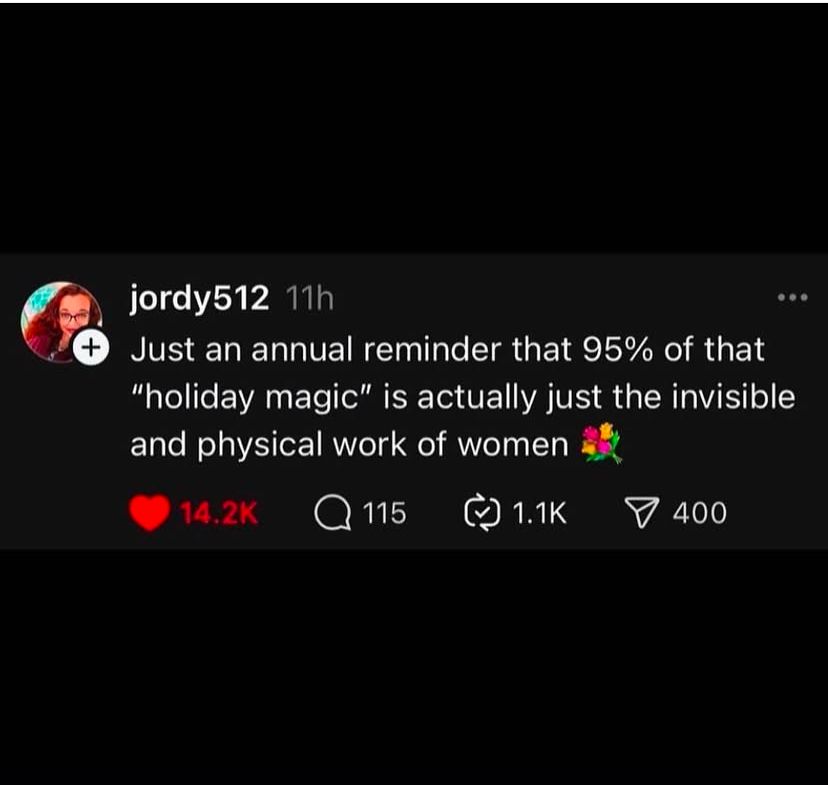The height and width of the screenshot is (785, 828).
Task: Open the post by its first text line
Action: [447, 349]
